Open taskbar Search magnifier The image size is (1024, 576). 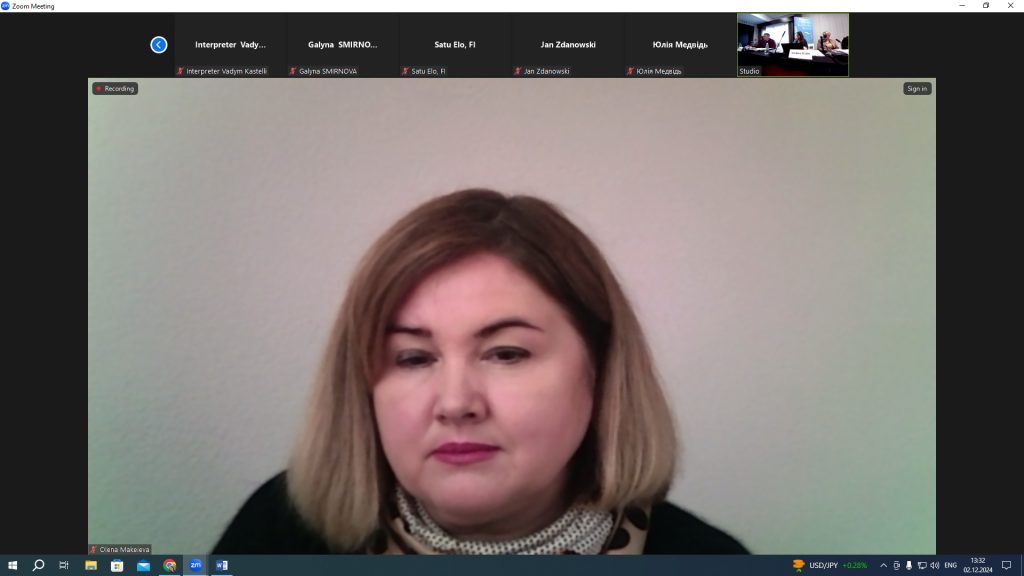38,565
